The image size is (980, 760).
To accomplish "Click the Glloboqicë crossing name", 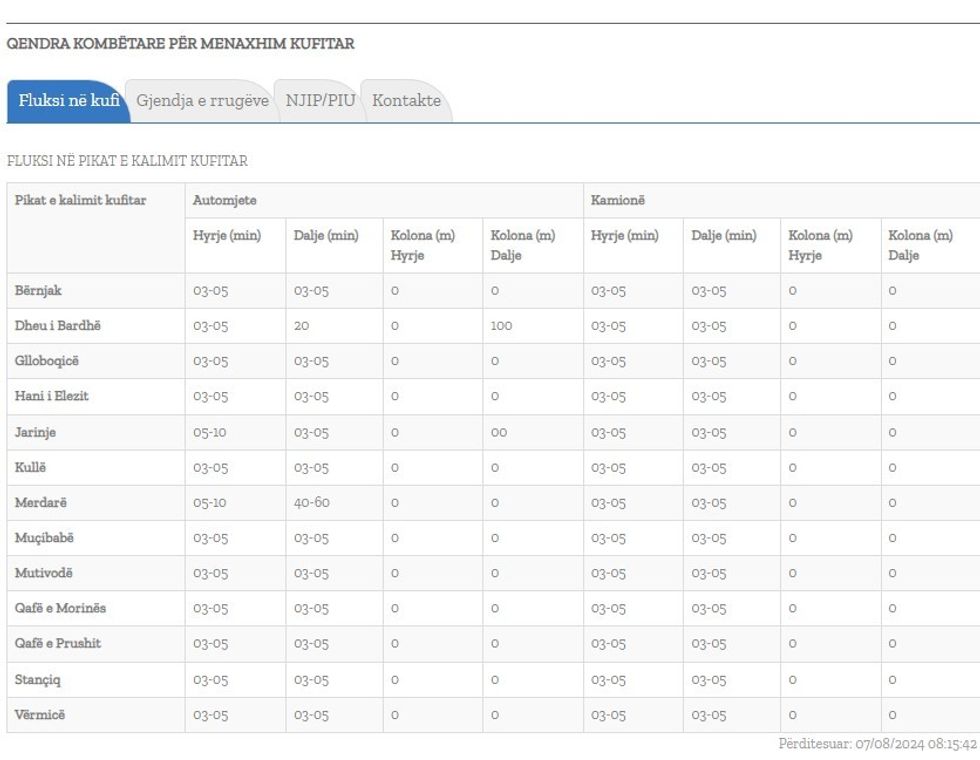I will pos(47,361).
